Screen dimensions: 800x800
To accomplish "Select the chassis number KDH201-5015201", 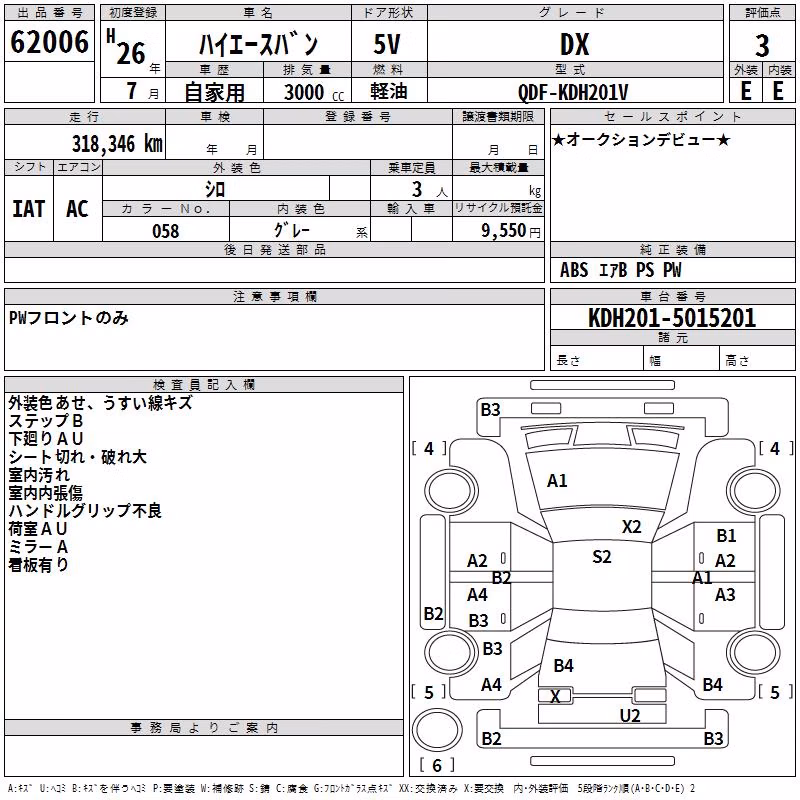I will pyautogui.click(x=672, y=318).
